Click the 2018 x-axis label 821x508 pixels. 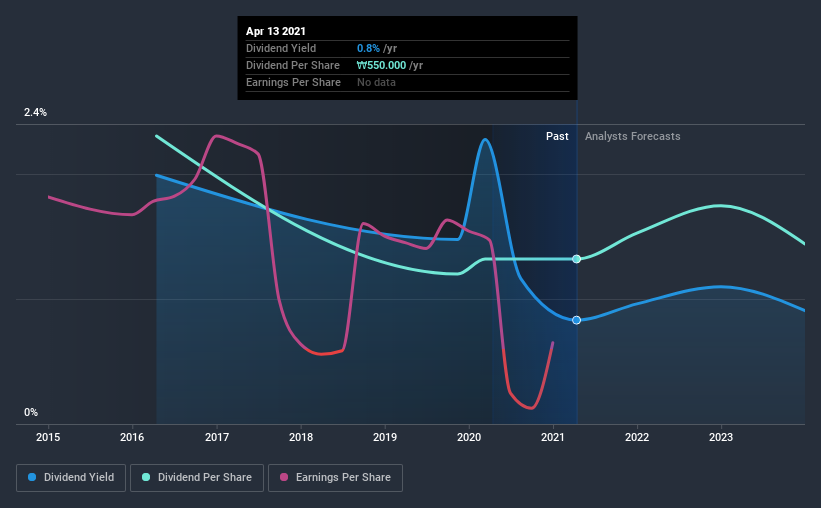(301, 437)
